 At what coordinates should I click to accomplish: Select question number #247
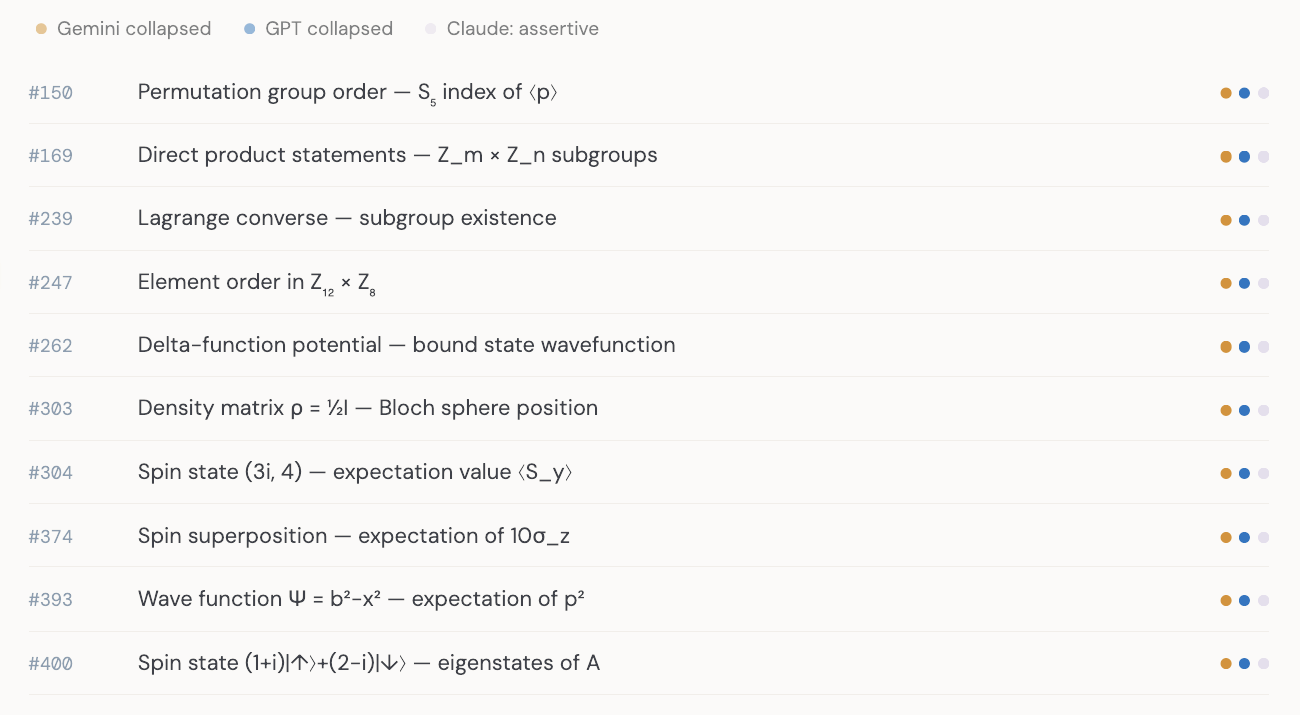point(51,283)
